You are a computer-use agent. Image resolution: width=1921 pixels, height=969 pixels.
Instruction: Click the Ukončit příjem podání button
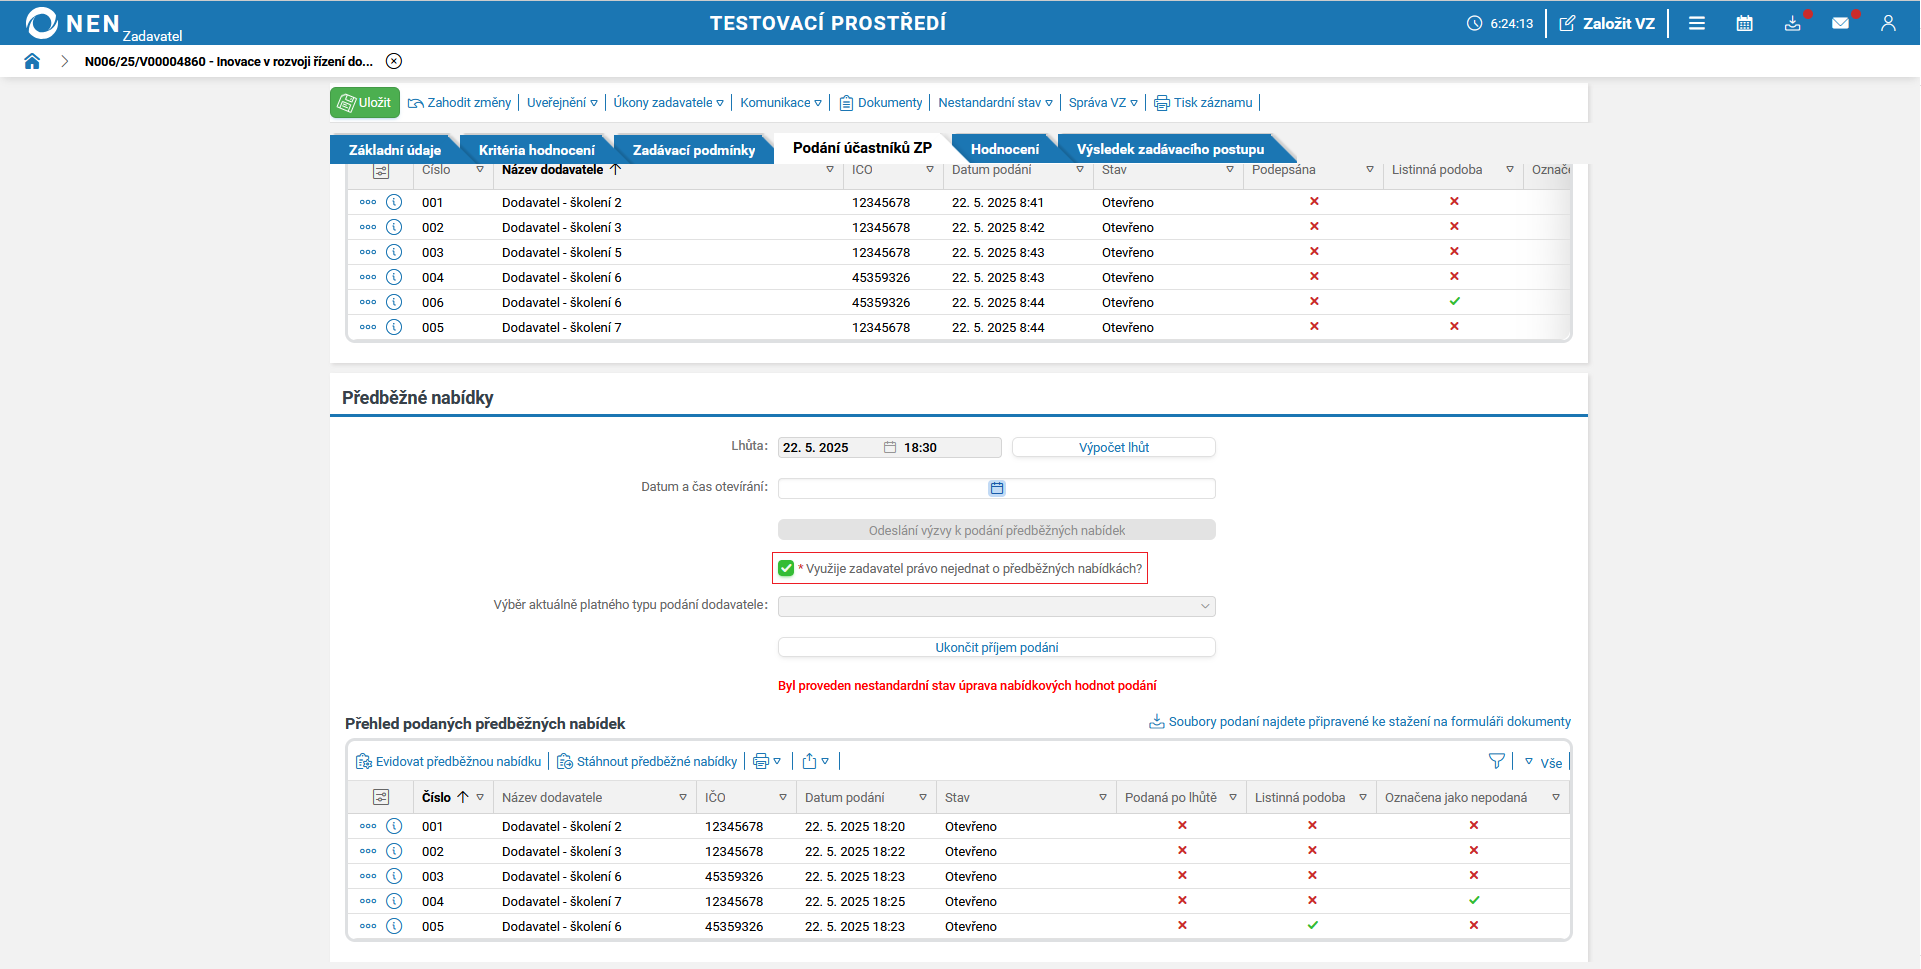click(x=996, y=647)
